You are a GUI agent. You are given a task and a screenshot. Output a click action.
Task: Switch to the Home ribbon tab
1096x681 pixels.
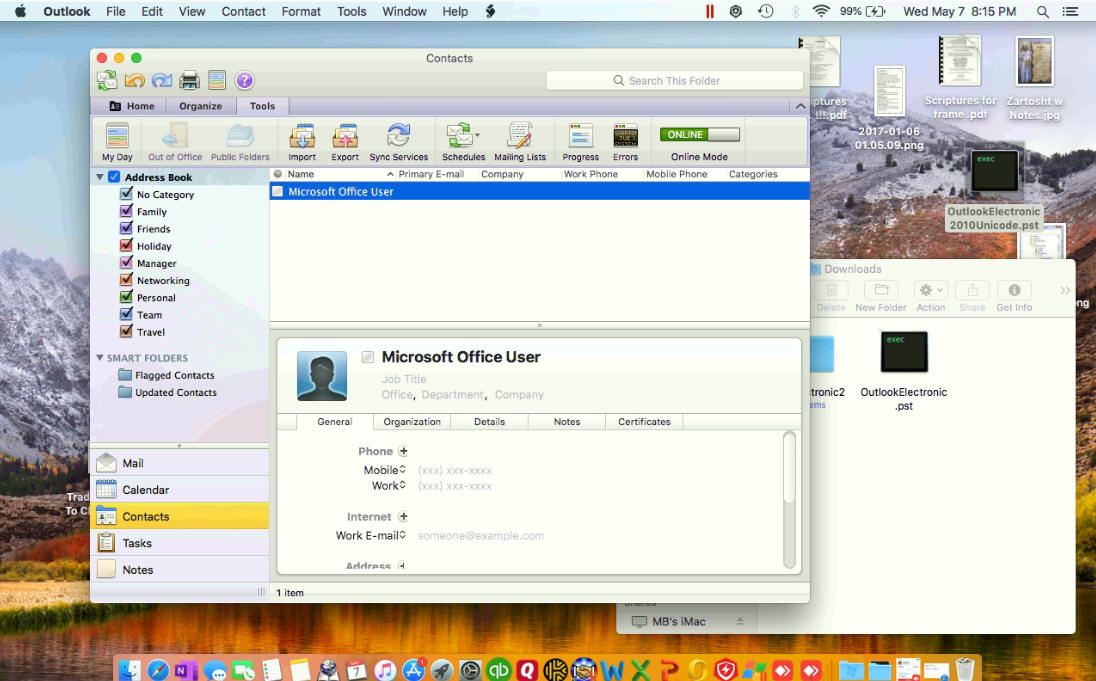132,106
